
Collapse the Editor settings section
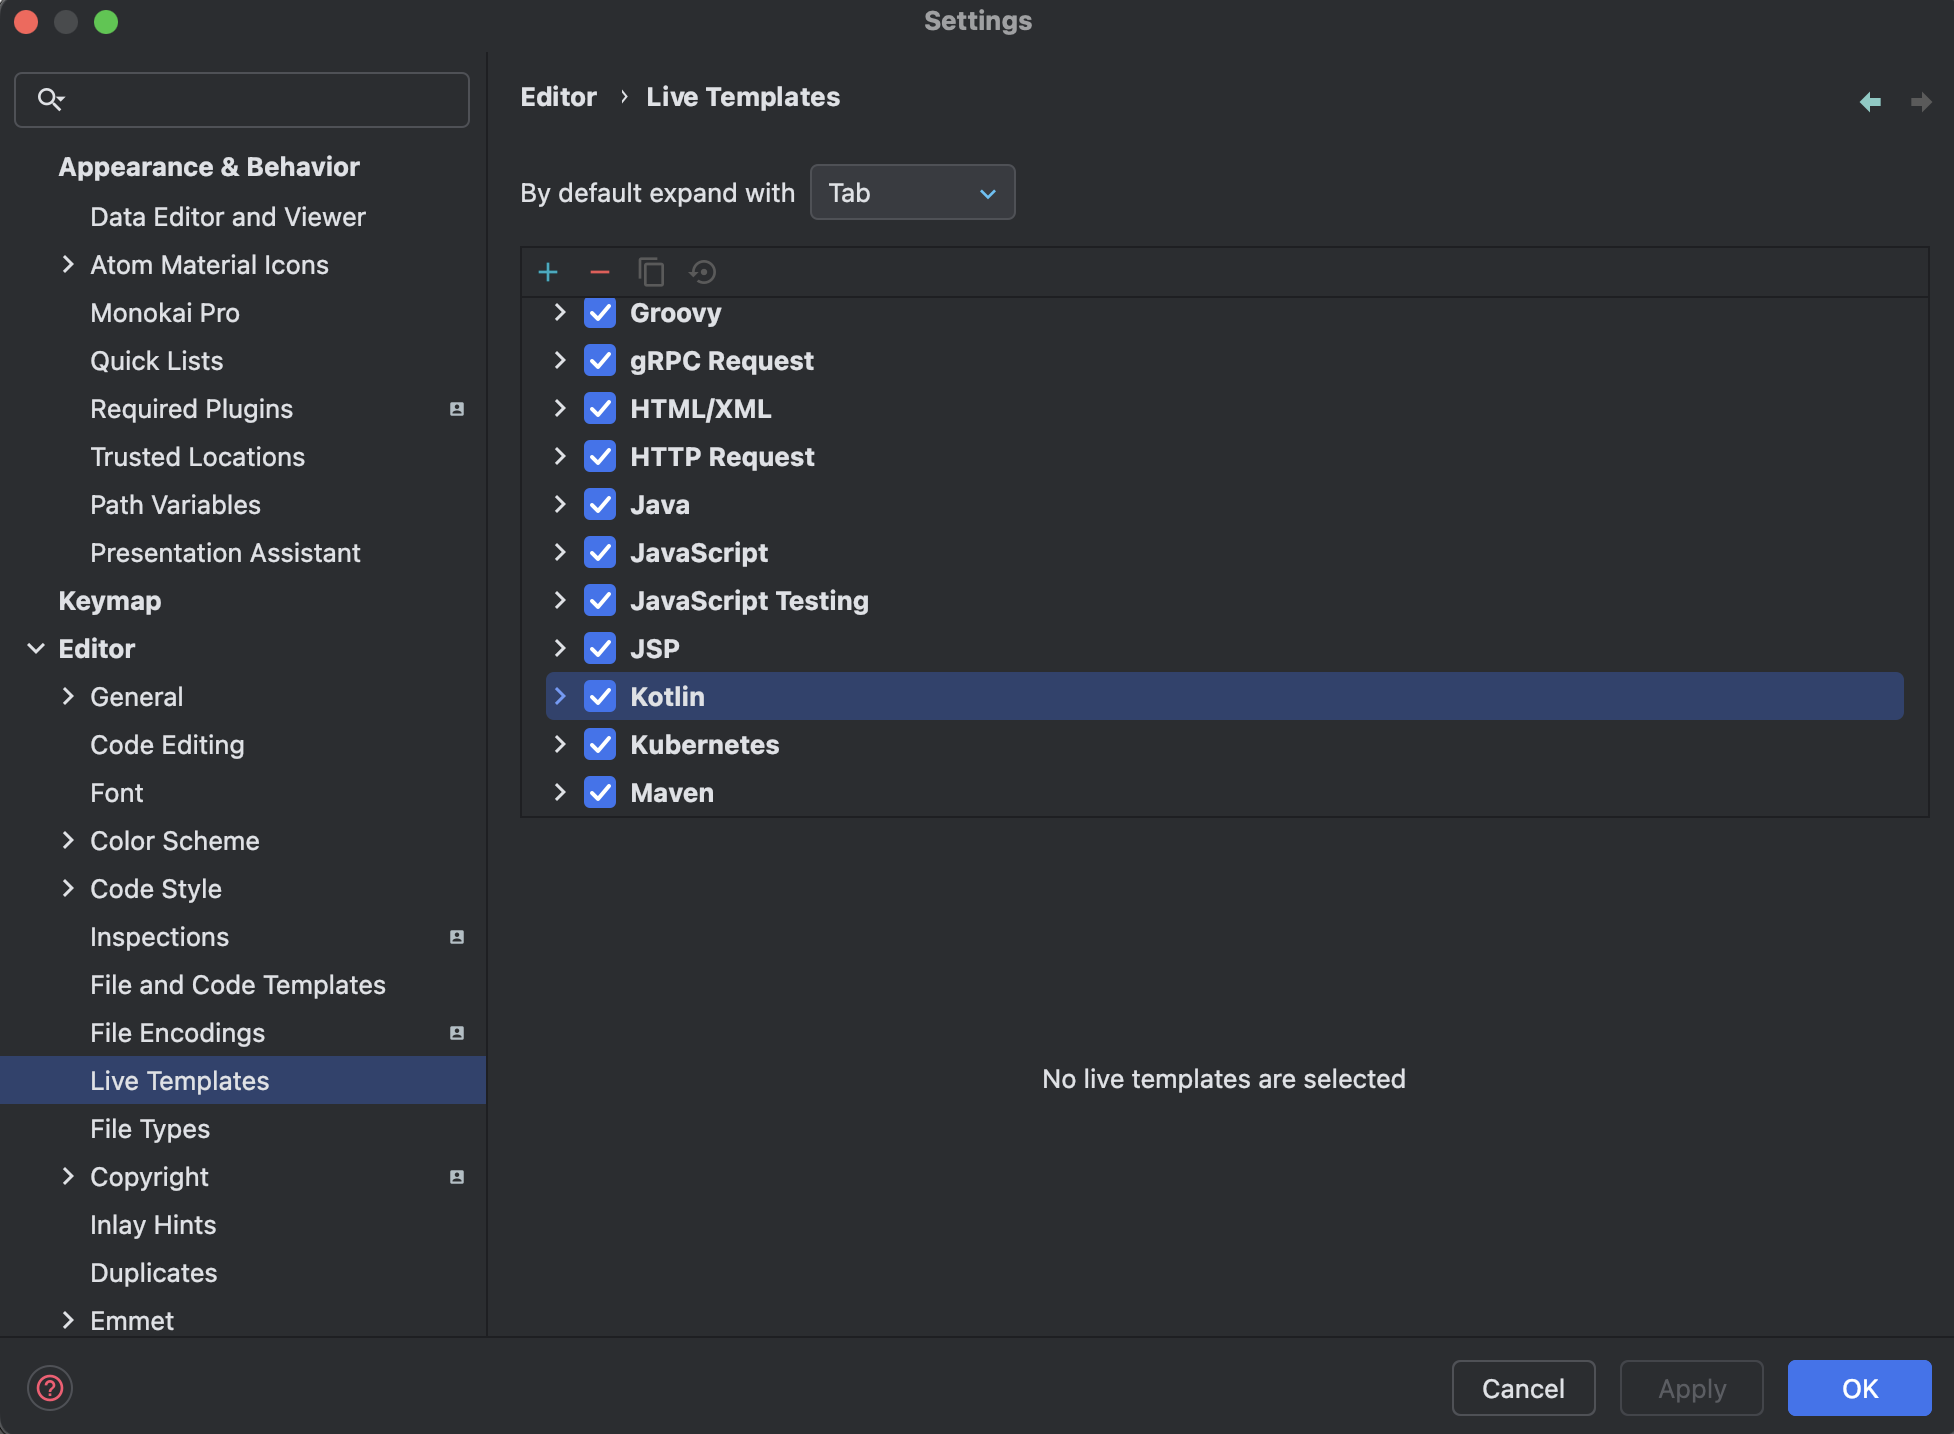pos(36,649)
